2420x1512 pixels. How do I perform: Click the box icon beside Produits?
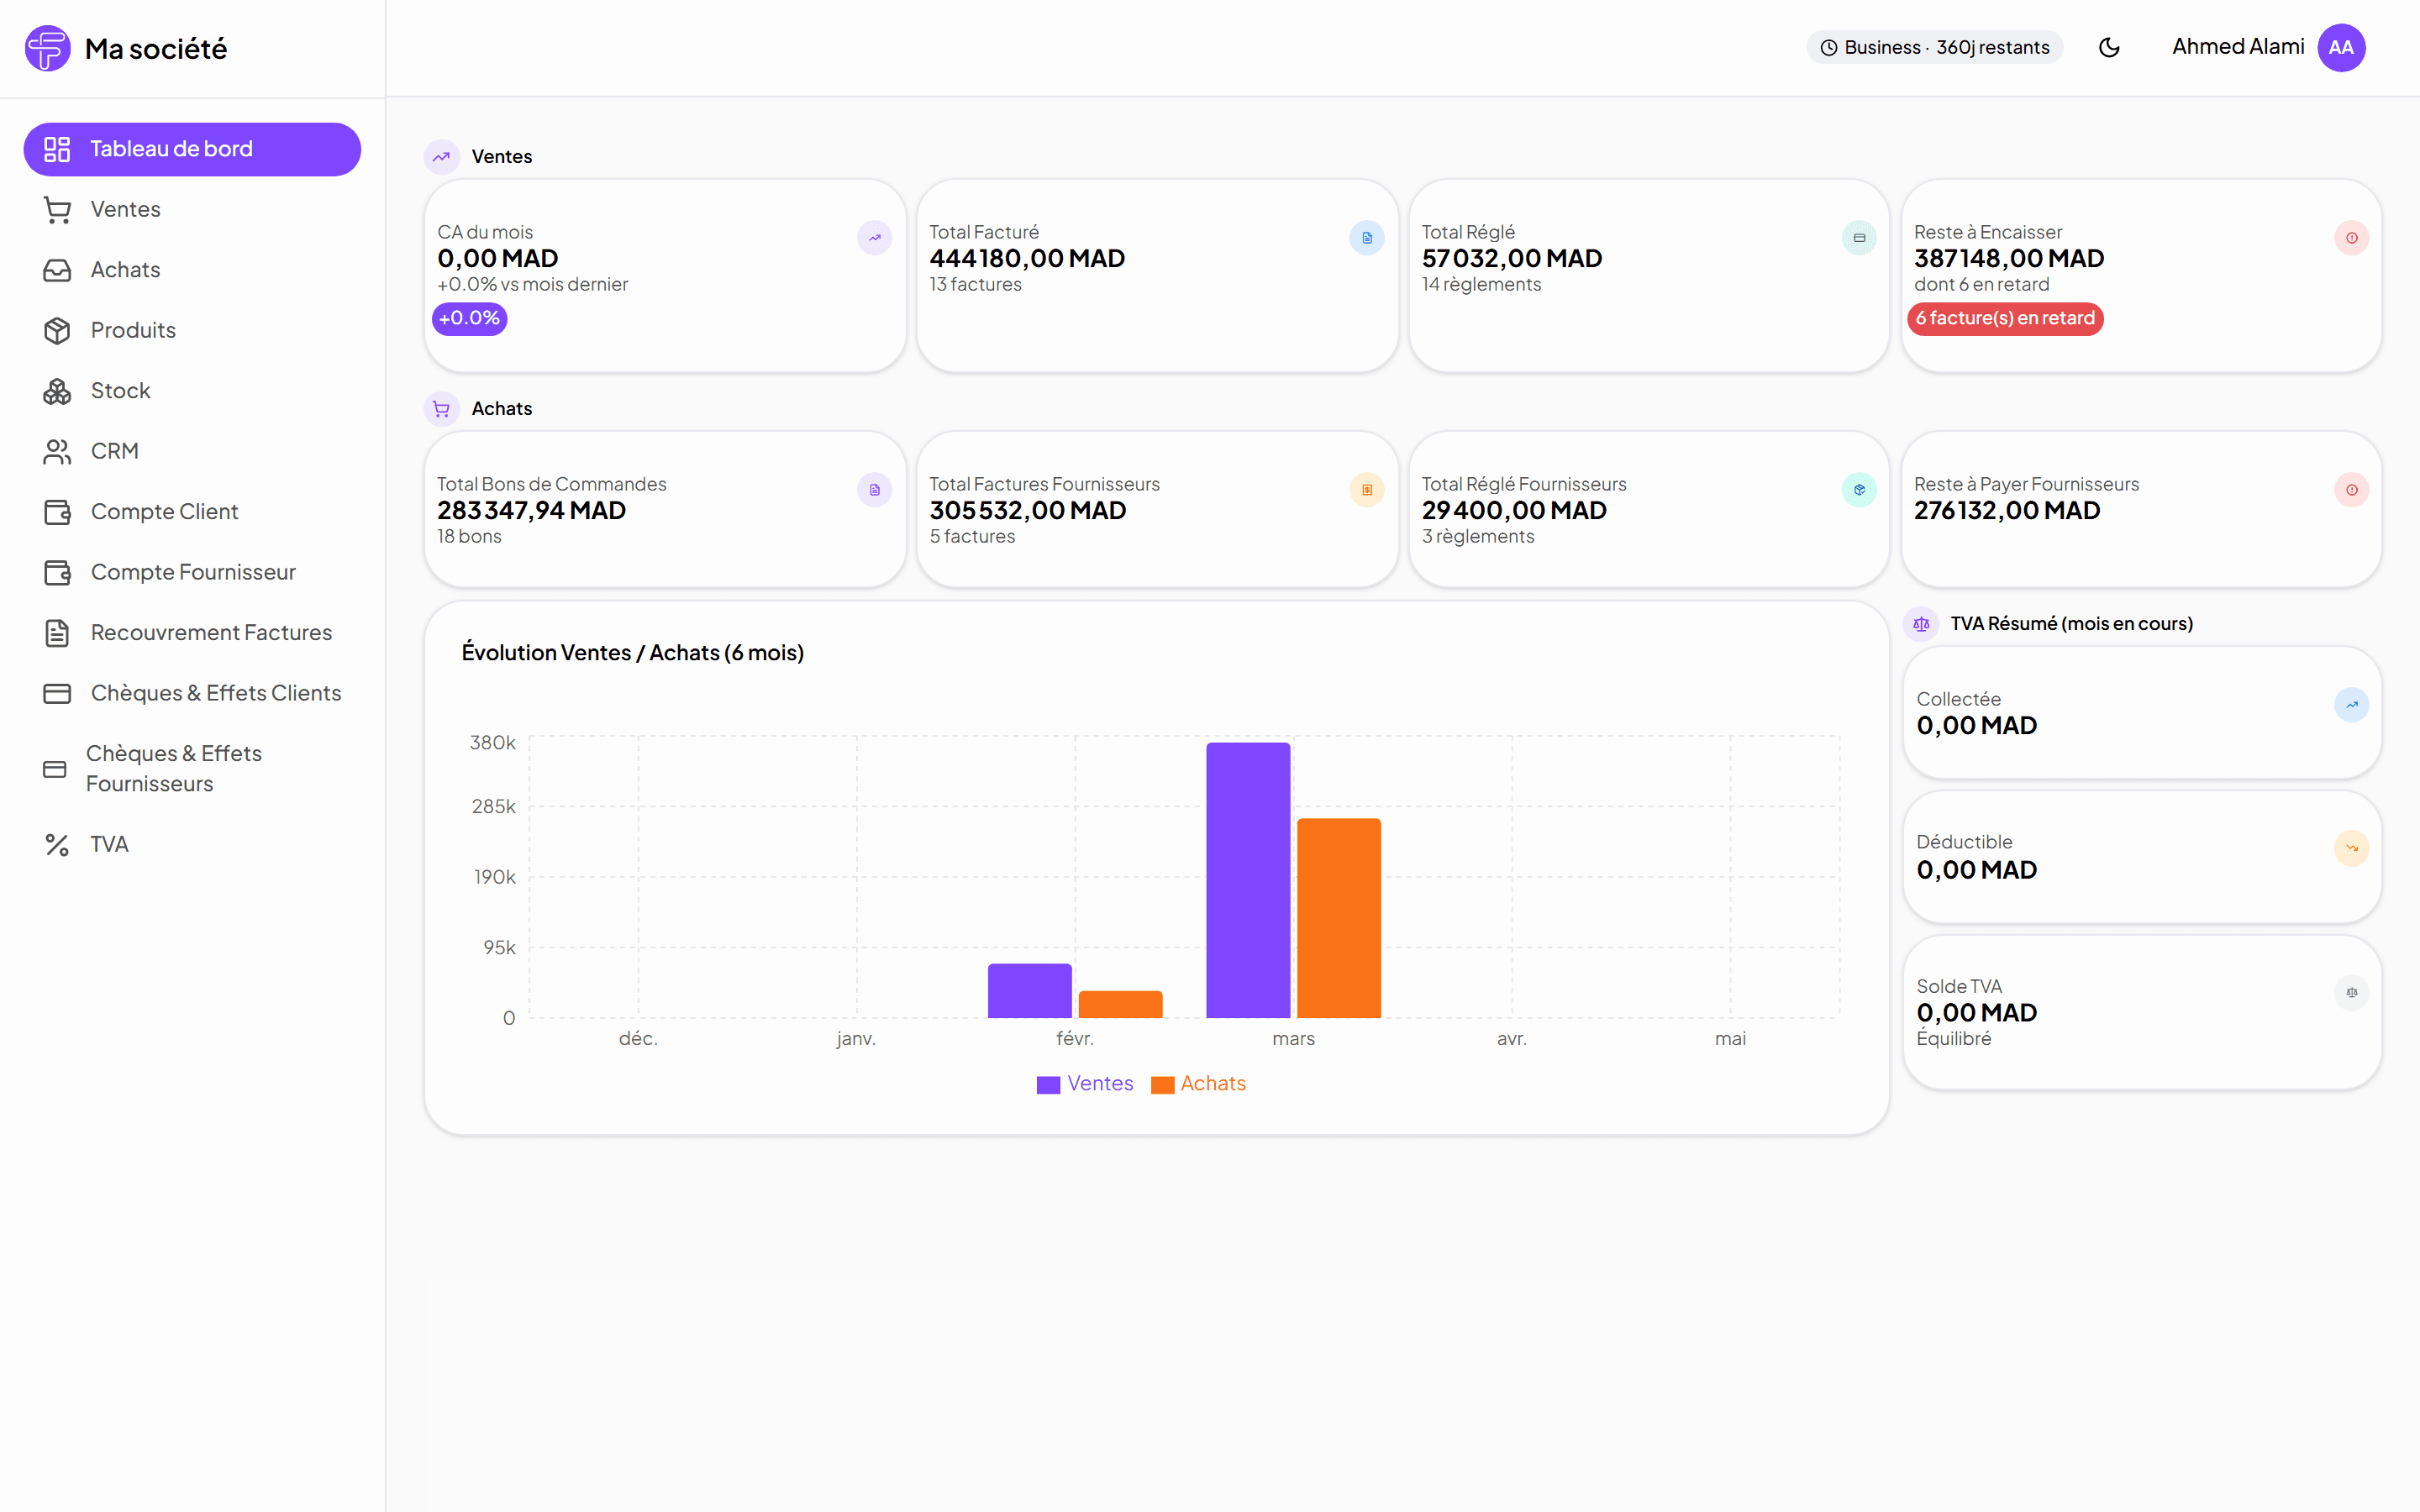57,331
